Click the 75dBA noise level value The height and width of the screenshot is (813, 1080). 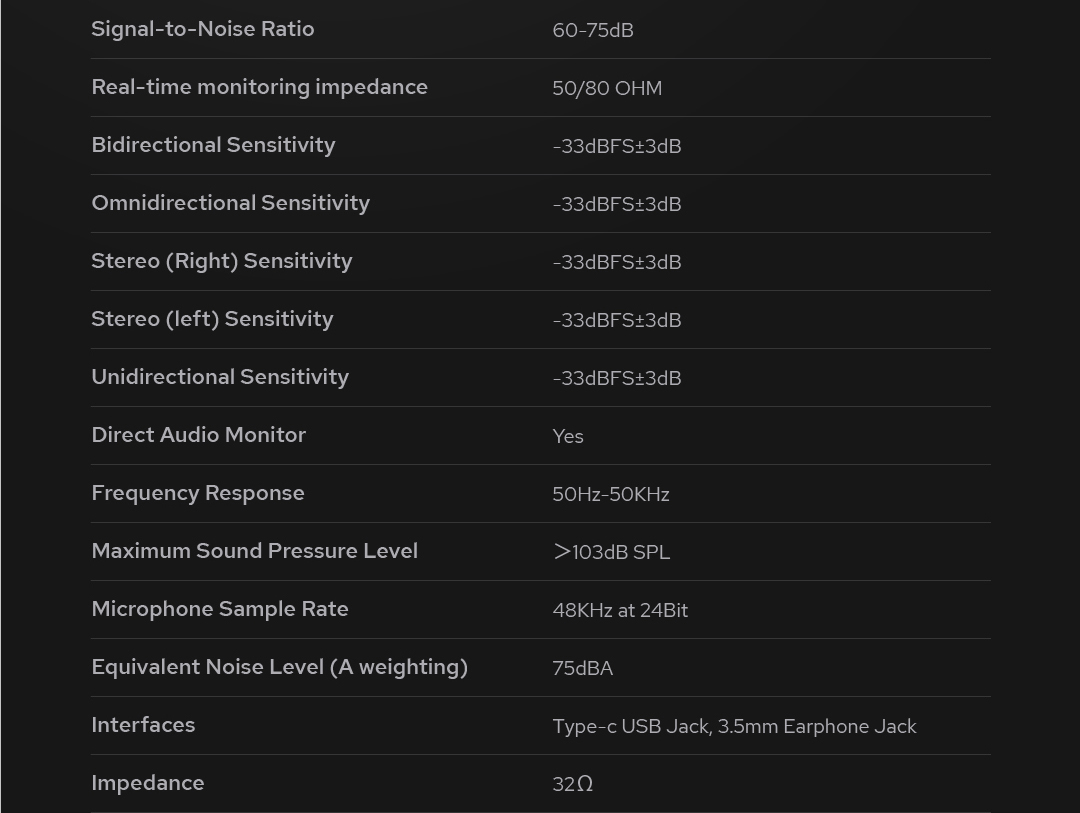click(x=582, y=668)
